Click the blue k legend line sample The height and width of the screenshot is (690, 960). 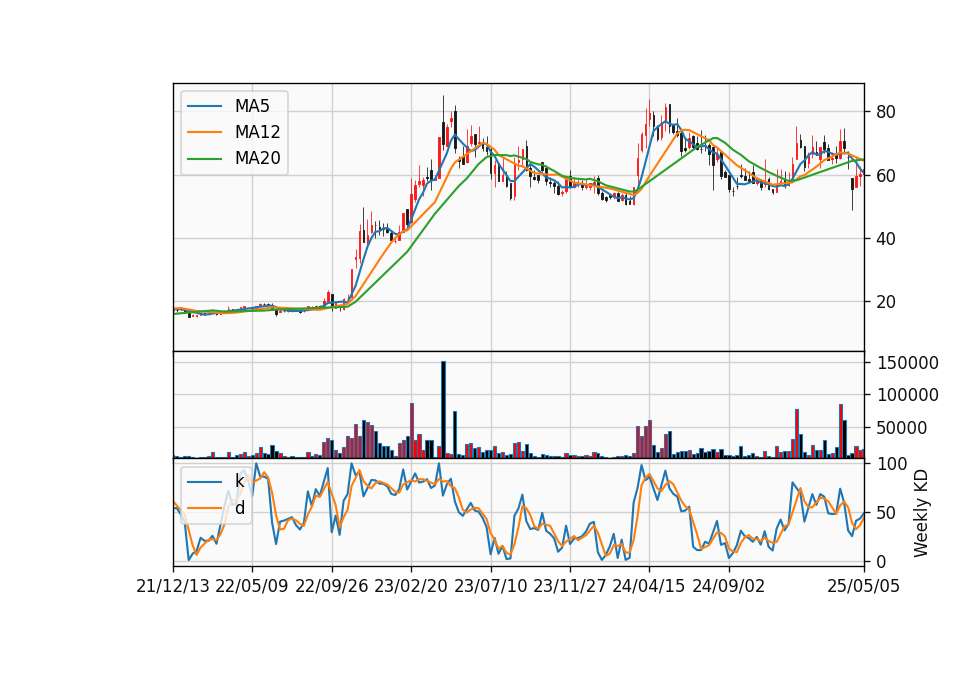204,481
